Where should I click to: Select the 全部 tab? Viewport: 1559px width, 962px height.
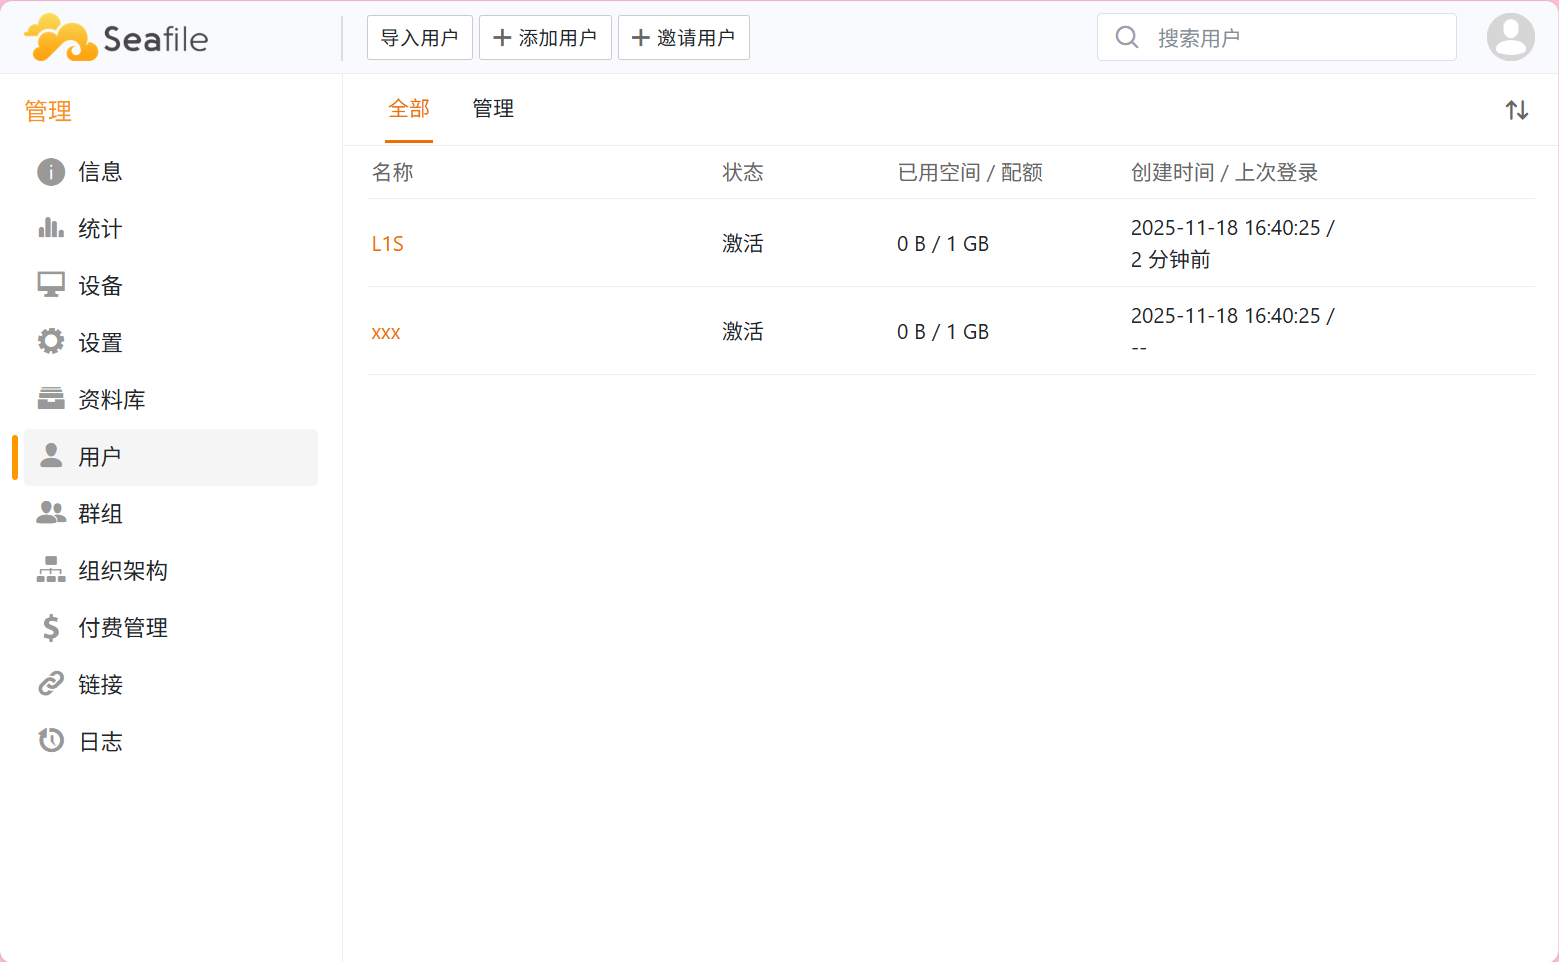(409, 109)
